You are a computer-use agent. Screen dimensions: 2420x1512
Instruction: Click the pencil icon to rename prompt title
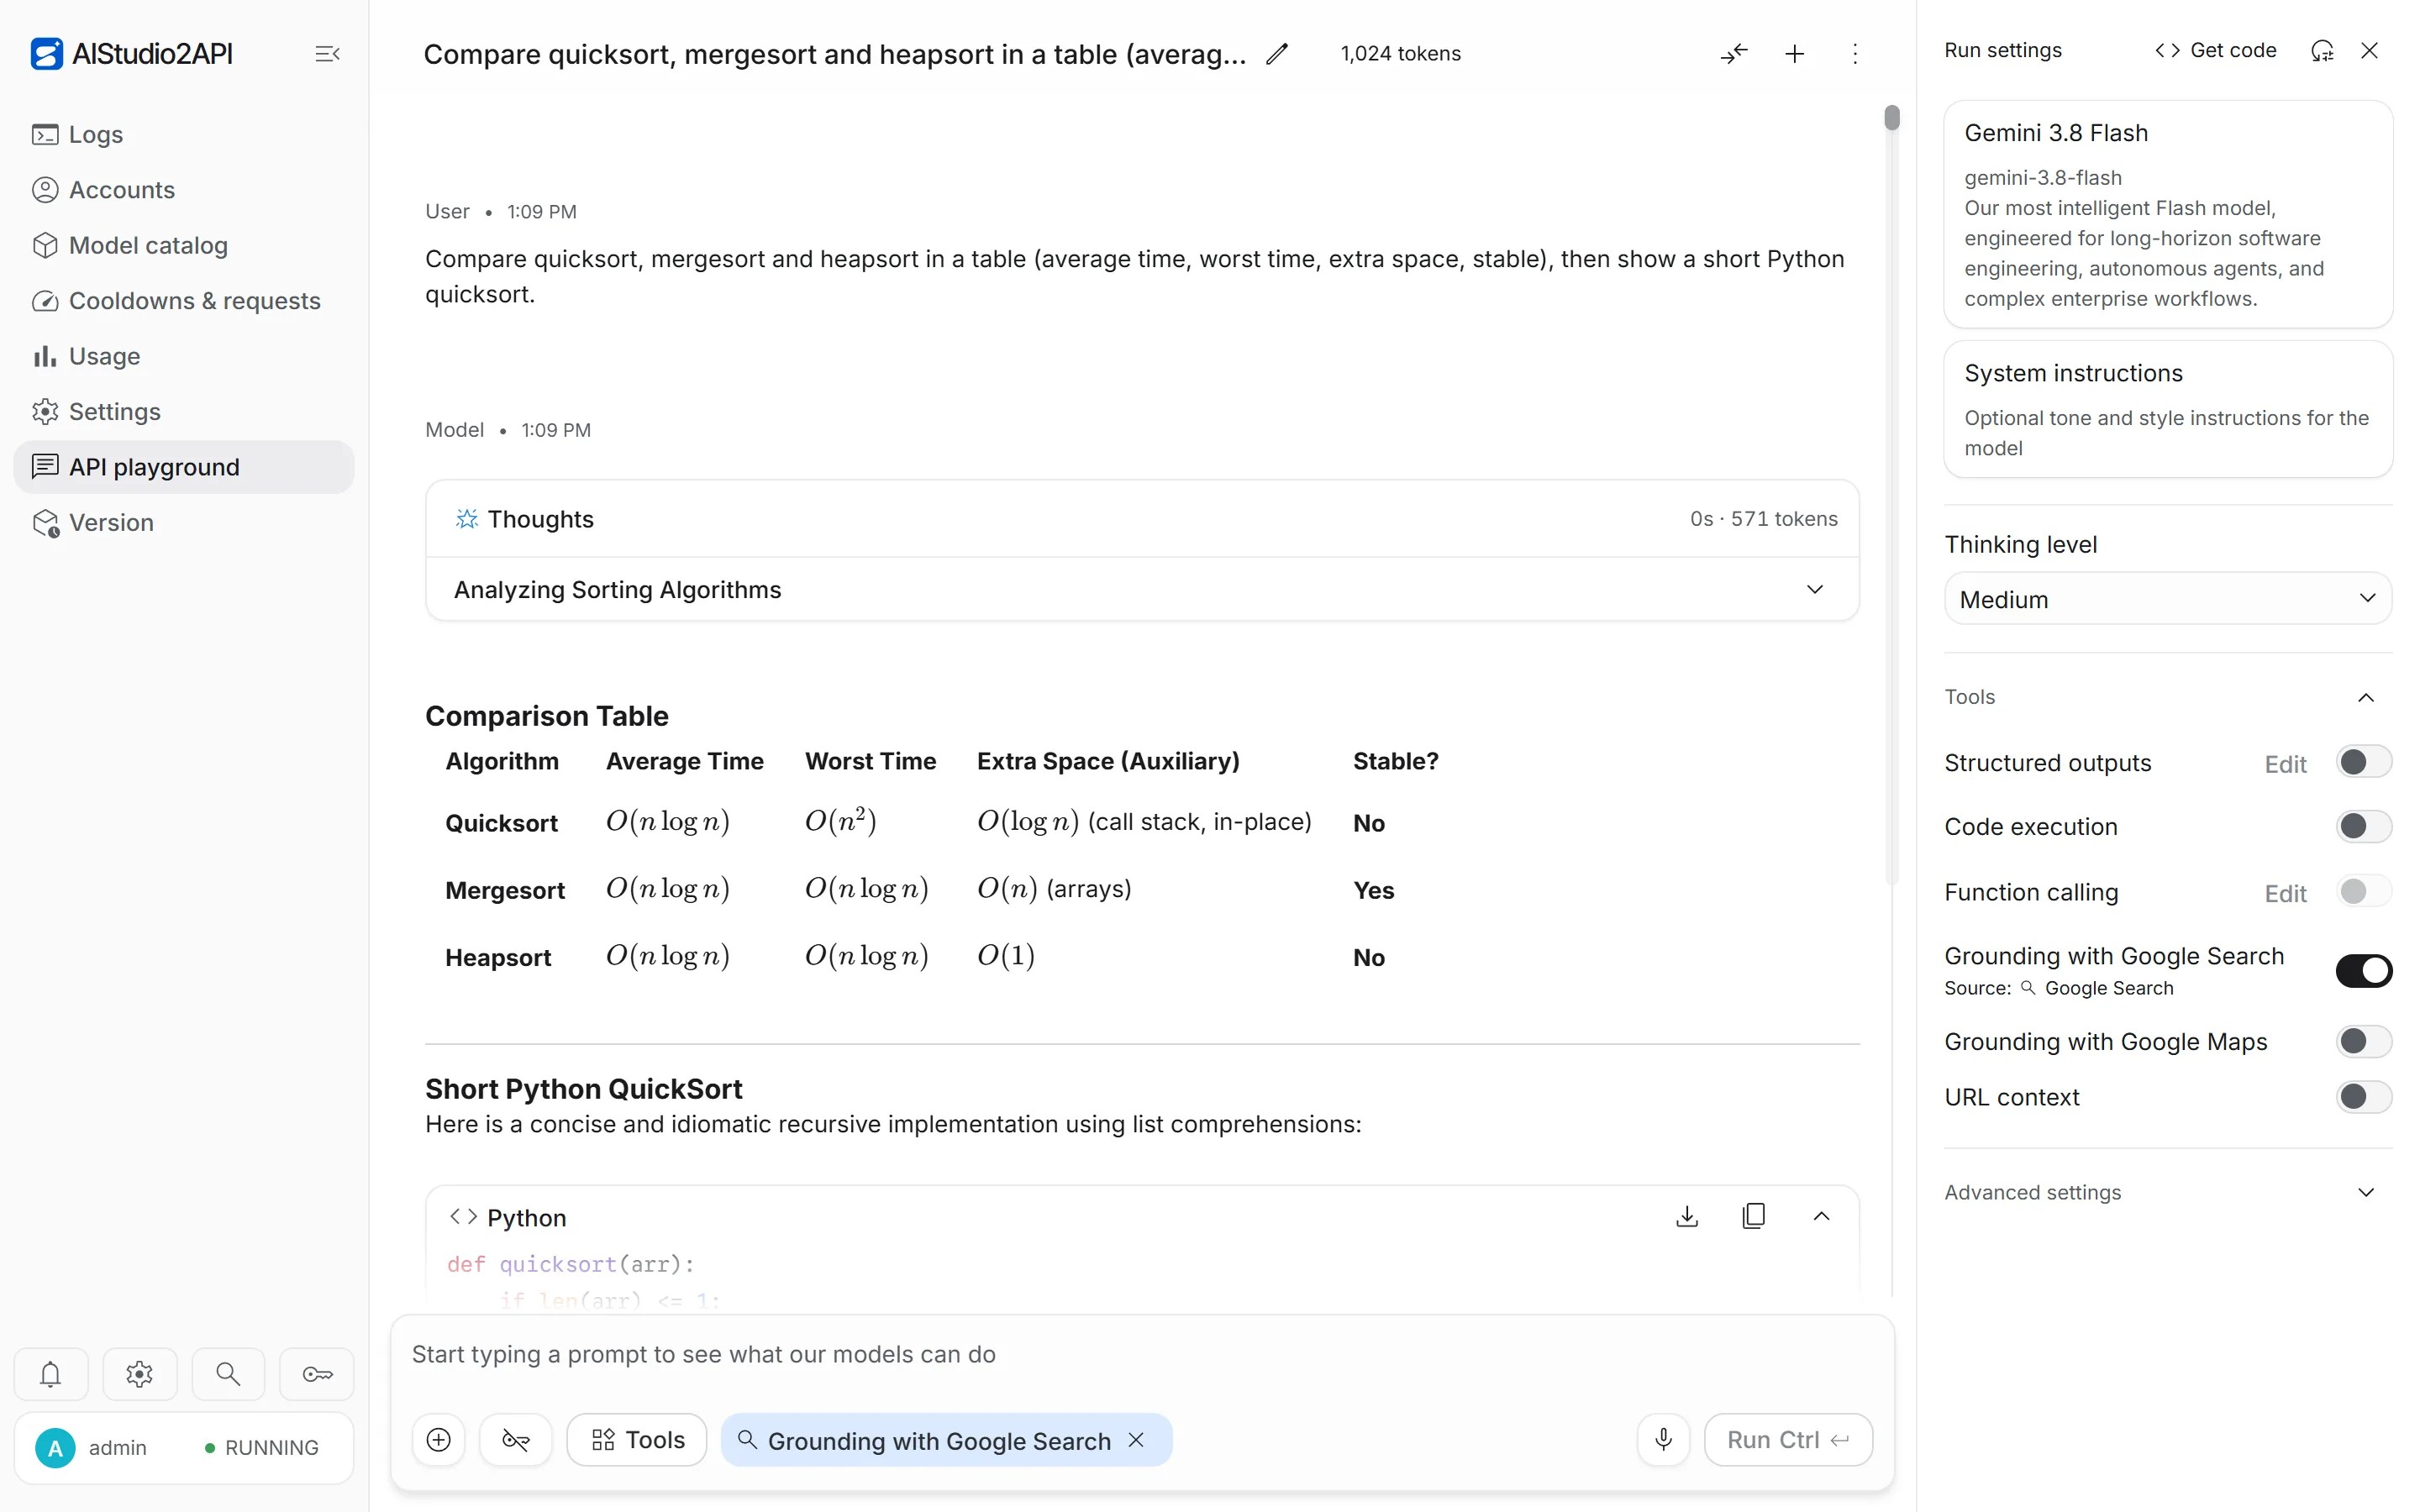click(1277, 54)
